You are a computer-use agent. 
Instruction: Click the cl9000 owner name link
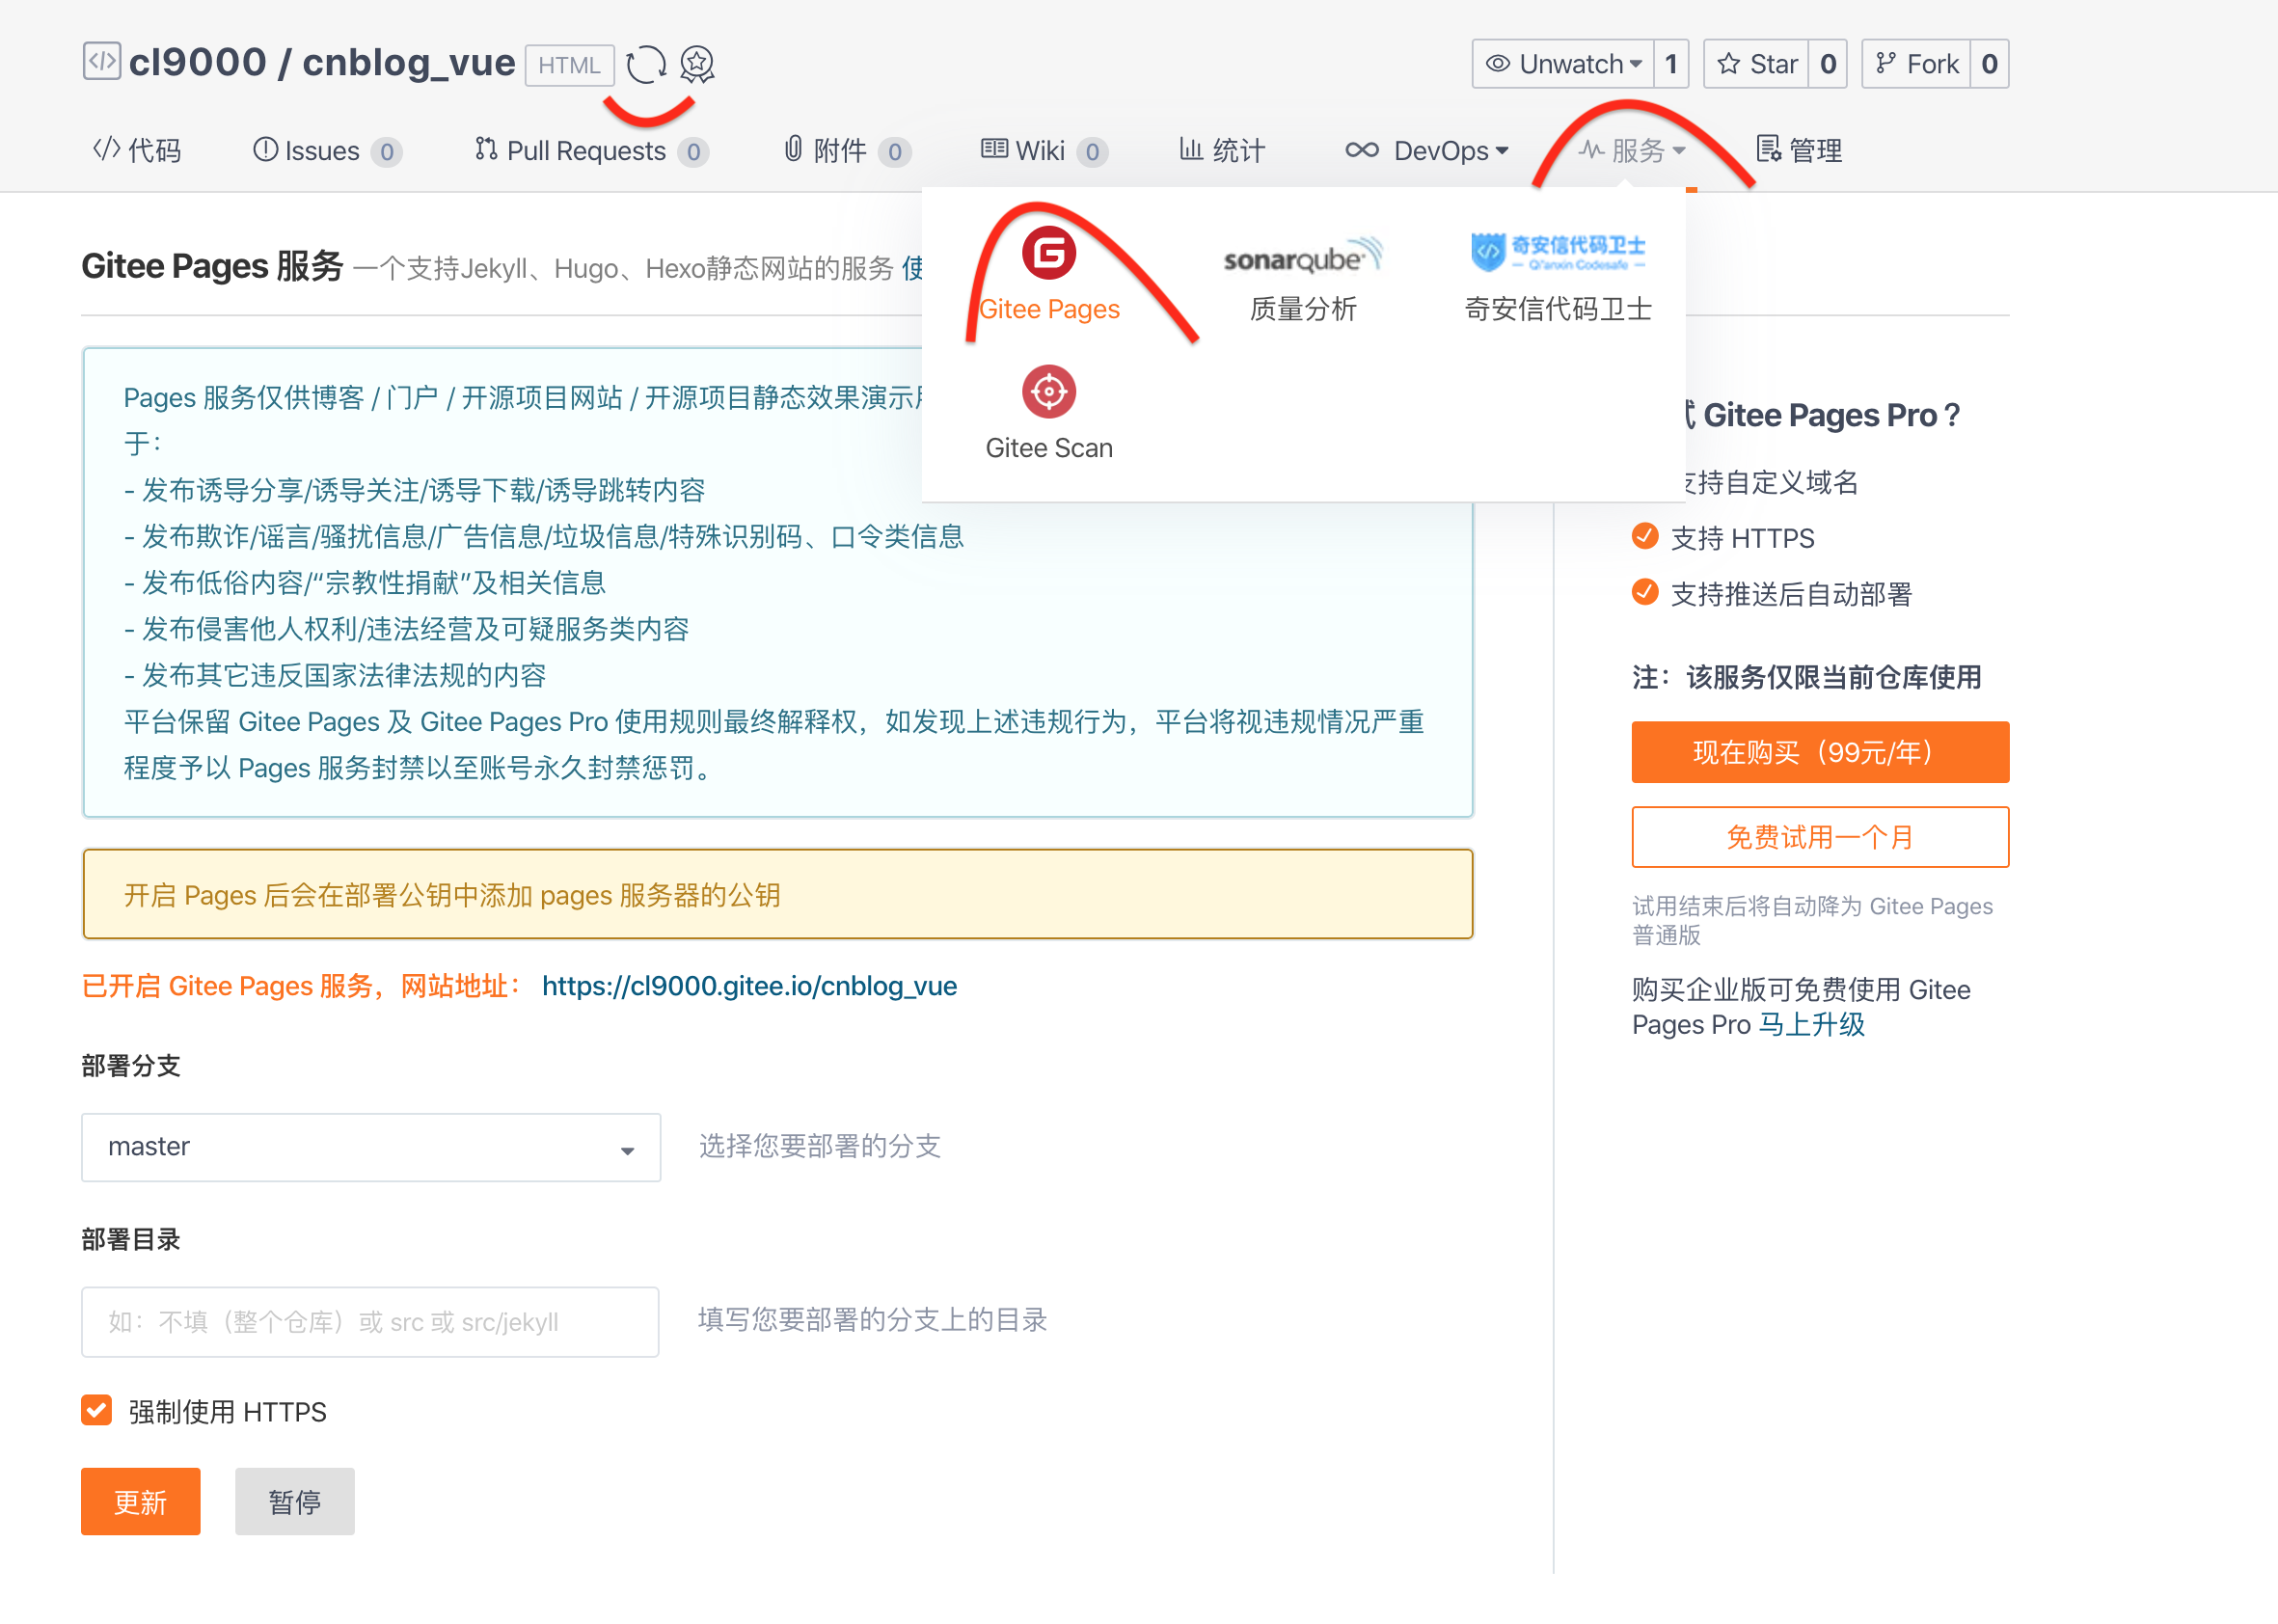click(x=197, y=62)
